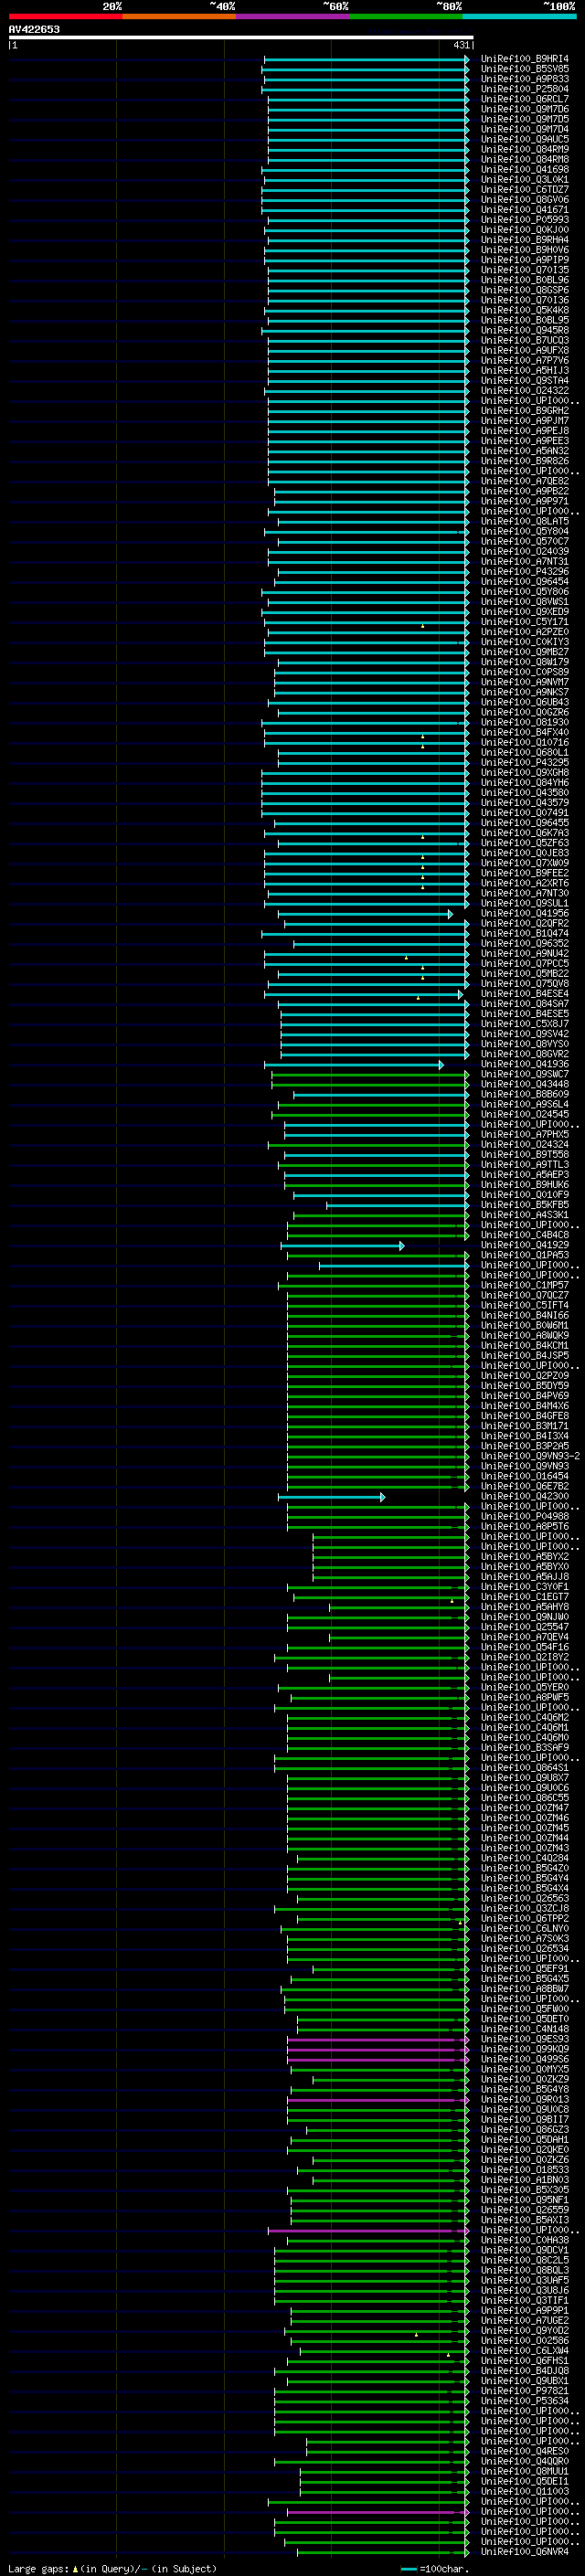Click the green ~80% identity legend segment
The image size is (585, 2576).
(406, 16)
